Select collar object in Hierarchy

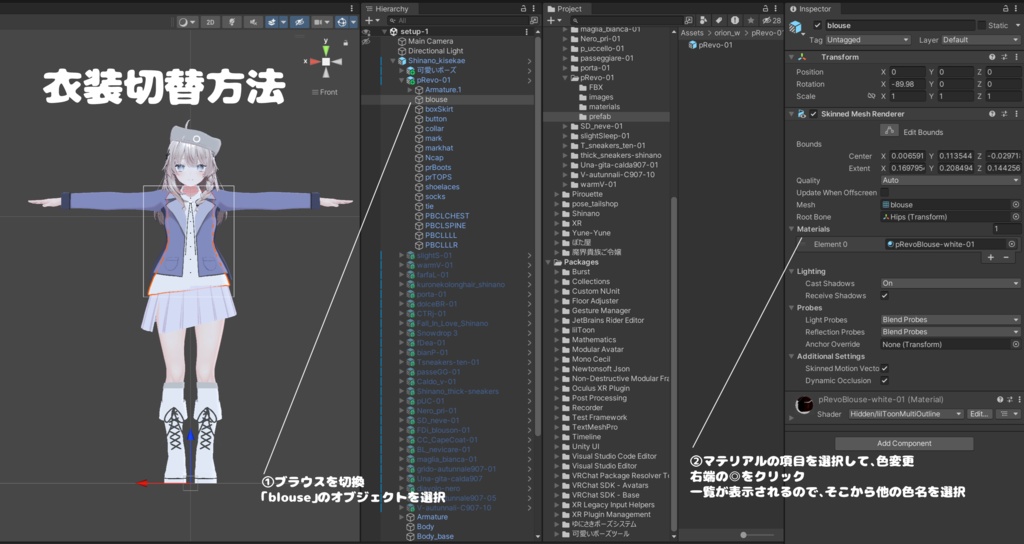coord(434,129)
